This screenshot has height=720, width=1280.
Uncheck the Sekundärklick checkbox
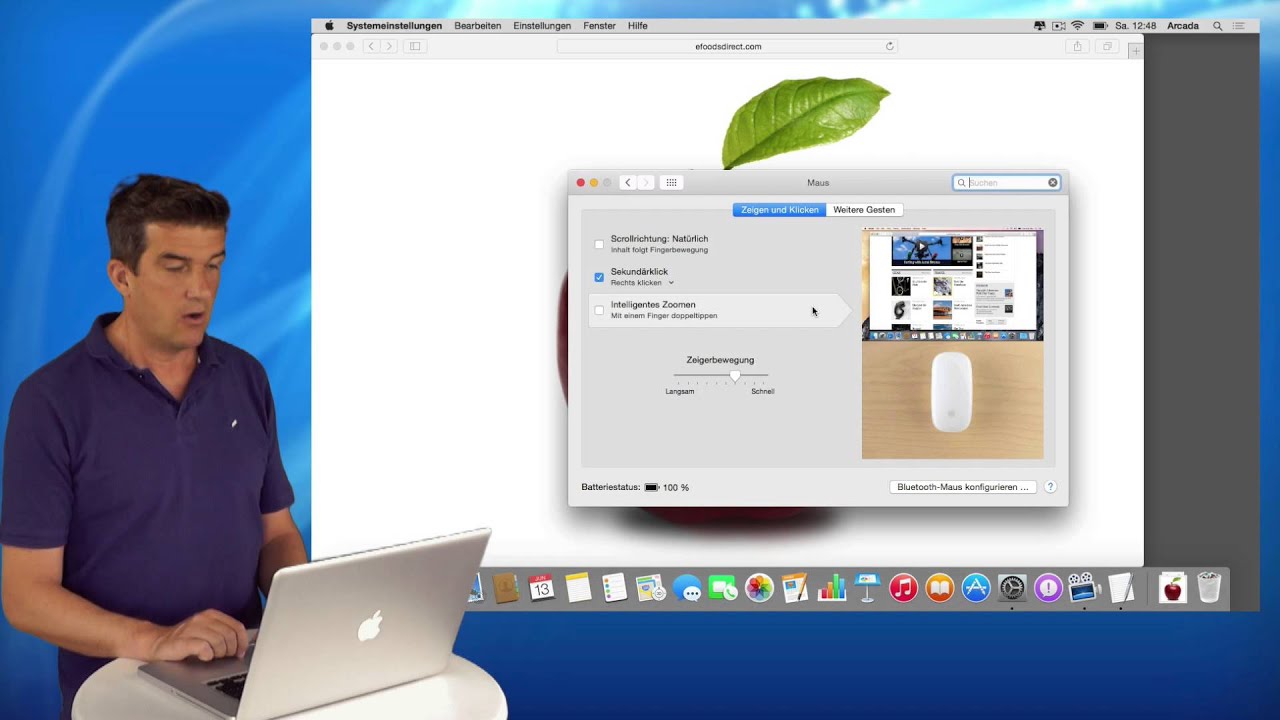(599, 277)
